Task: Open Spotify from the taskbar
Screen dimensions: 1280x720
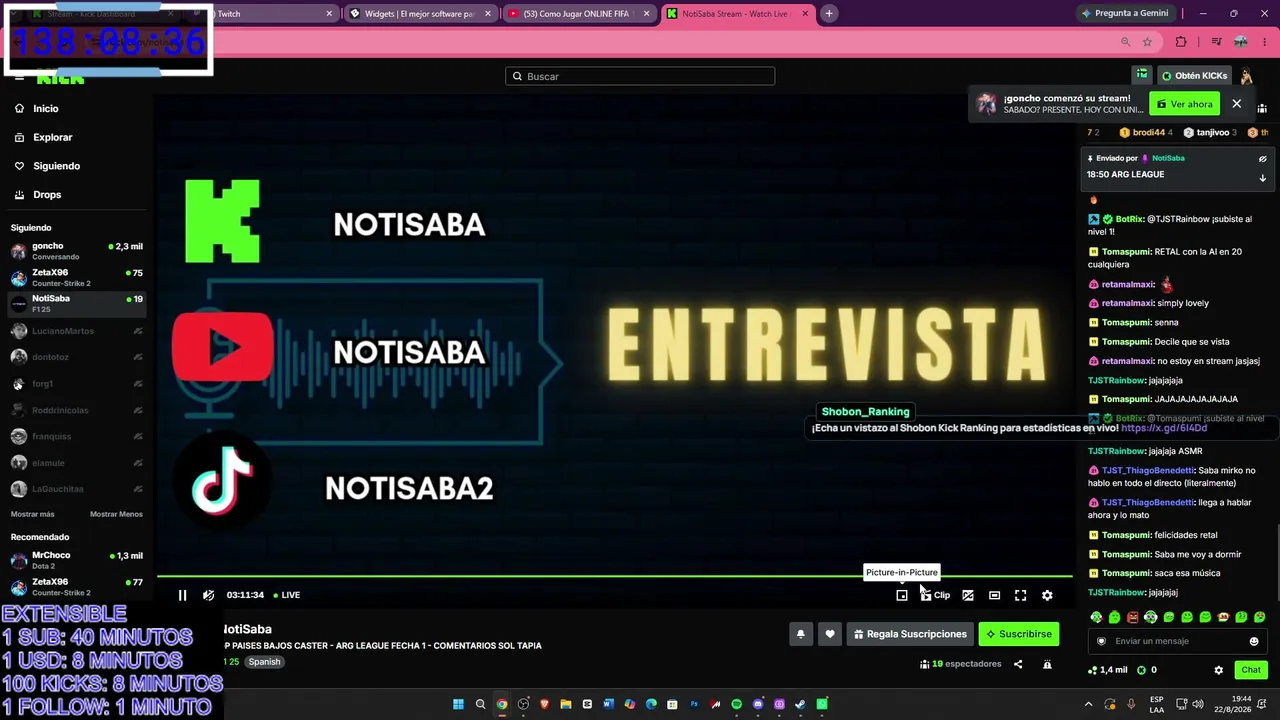Action: pyautogui.click(x=737, y=704)
